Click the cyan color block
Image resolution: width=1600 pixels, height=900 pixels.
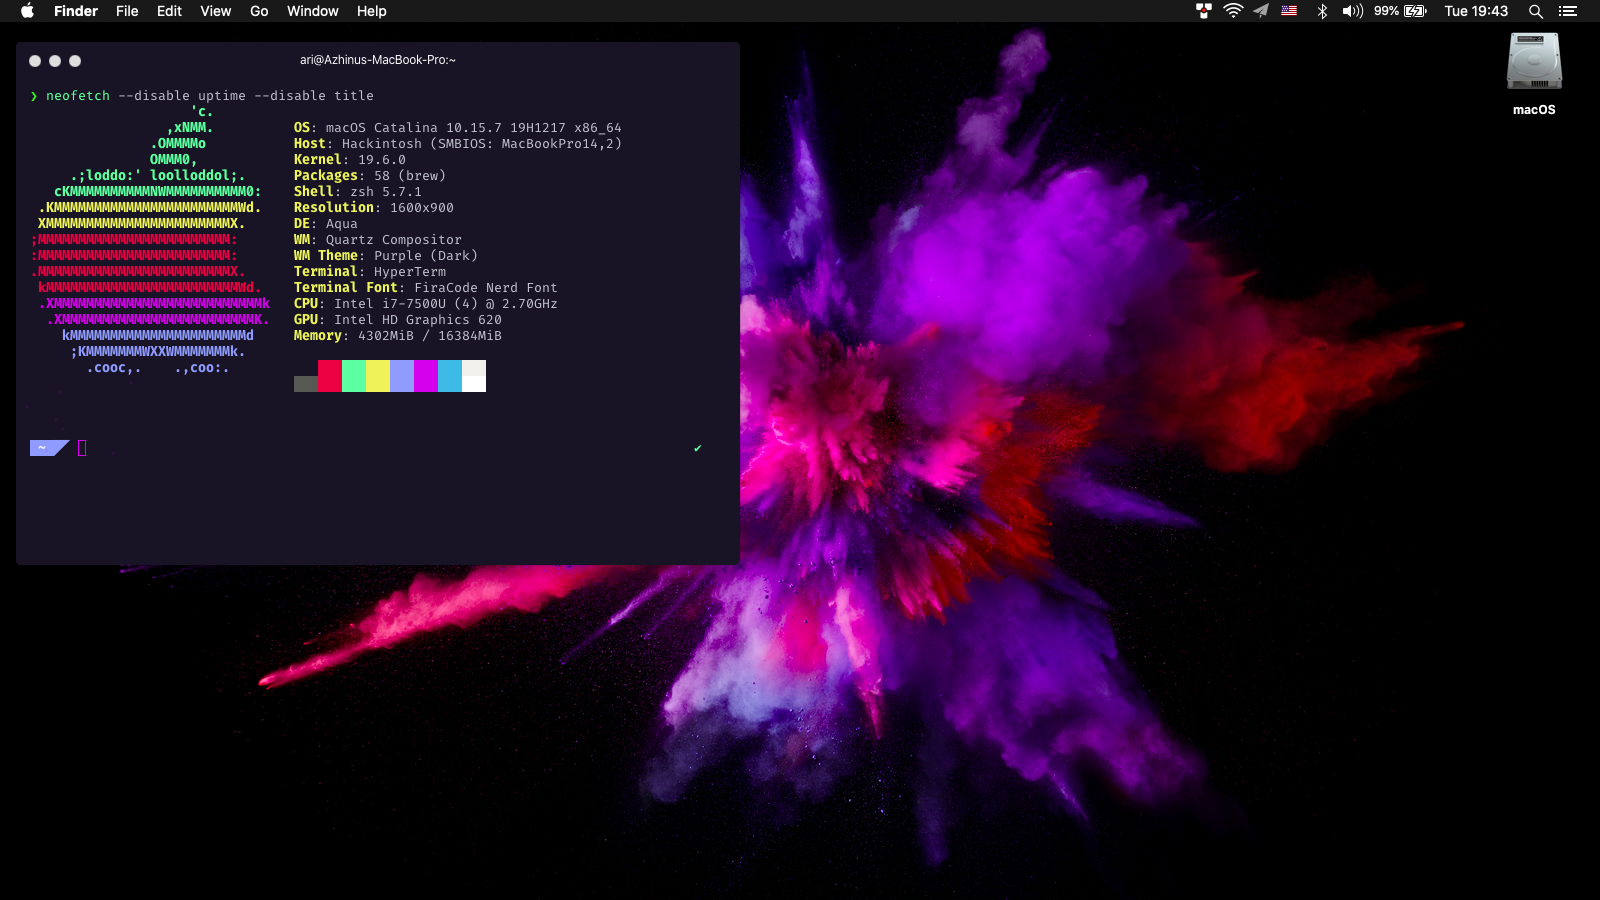click(x=450, y=376)
